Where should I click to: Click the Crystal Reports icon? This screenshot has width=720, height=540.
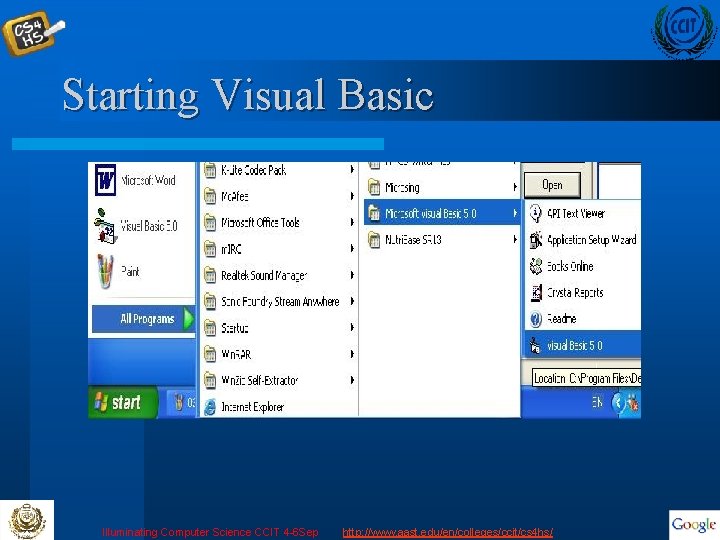click(x=535, y=292)
